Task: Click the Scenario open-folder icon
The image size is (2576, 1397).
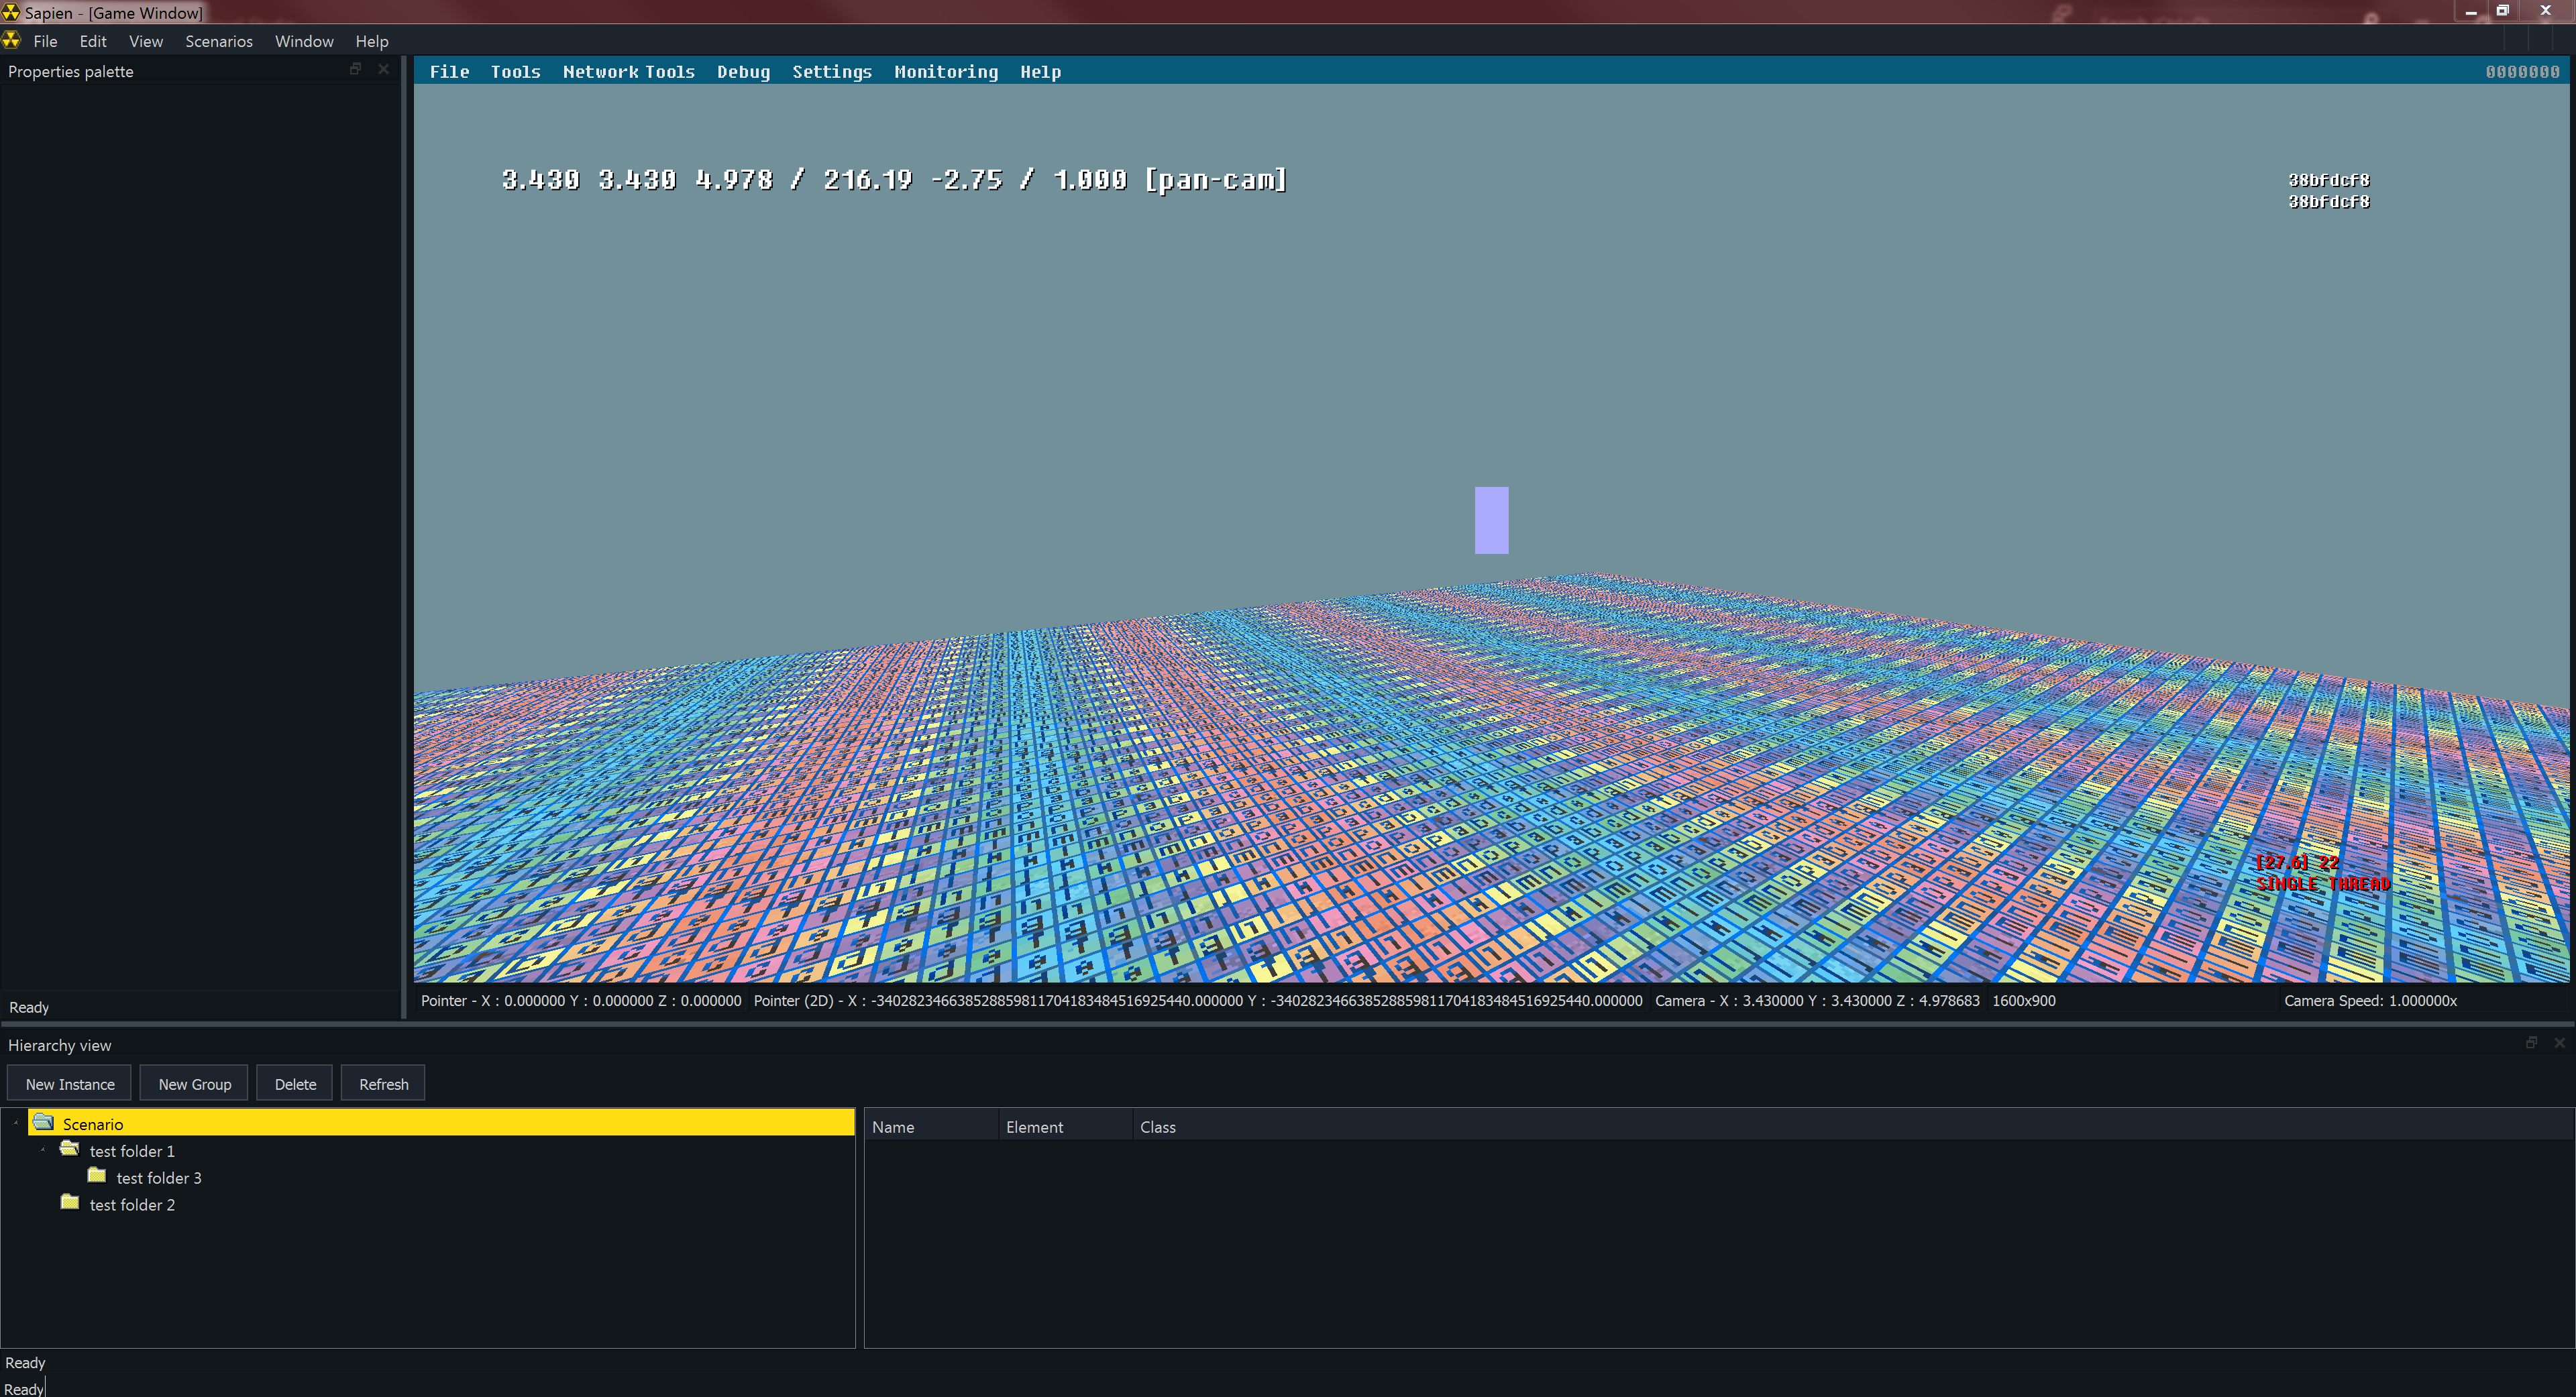Action: click(43, 1122)
